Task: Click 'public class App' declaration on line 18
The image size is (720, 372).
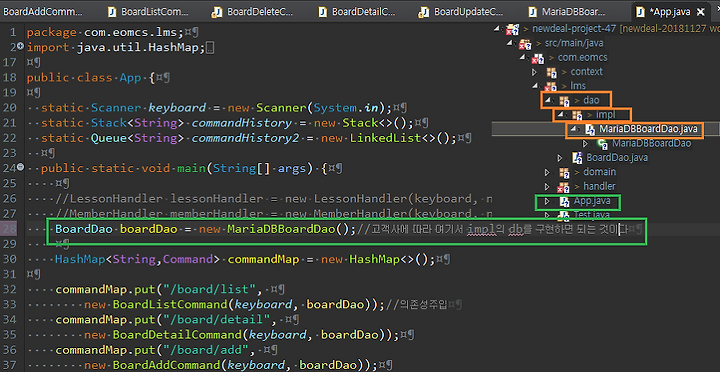Action: (x=84, y=78)
